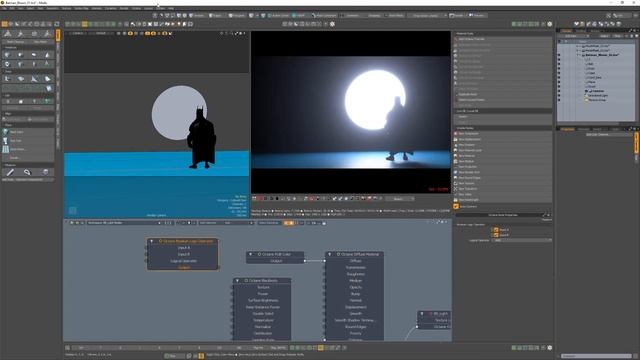Select Texture Group in item list
Viewport: 640px width, 360px height.
coord(597,100)
